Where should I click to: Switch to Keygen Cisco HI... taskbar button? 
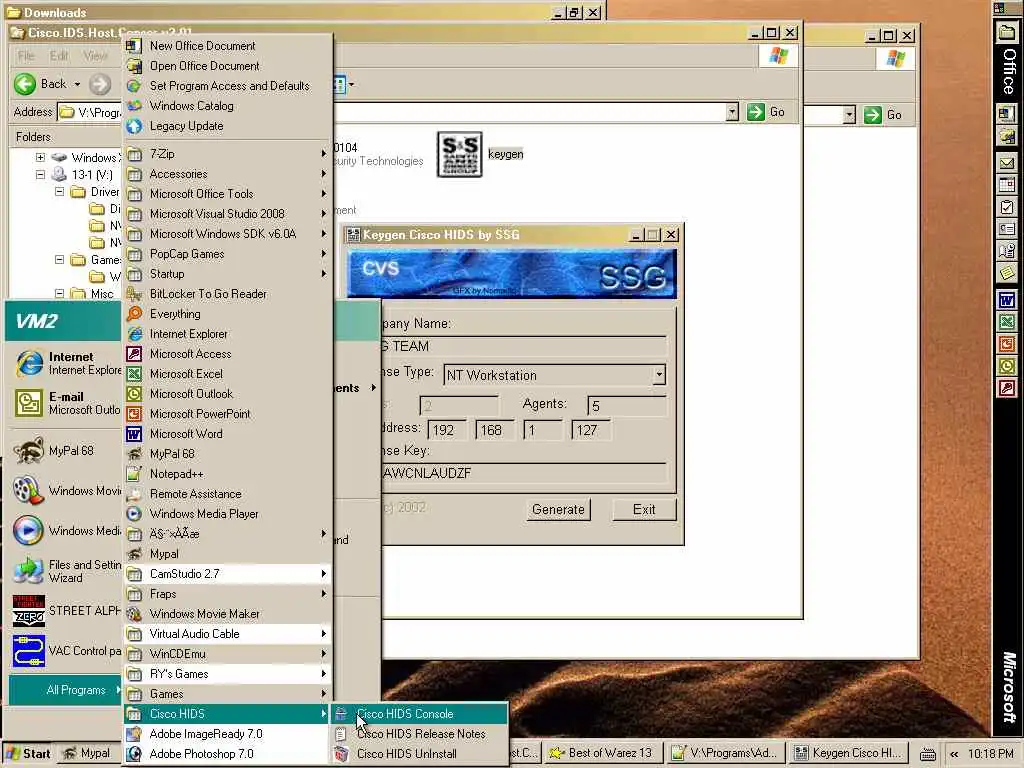[x=849, y=754]
